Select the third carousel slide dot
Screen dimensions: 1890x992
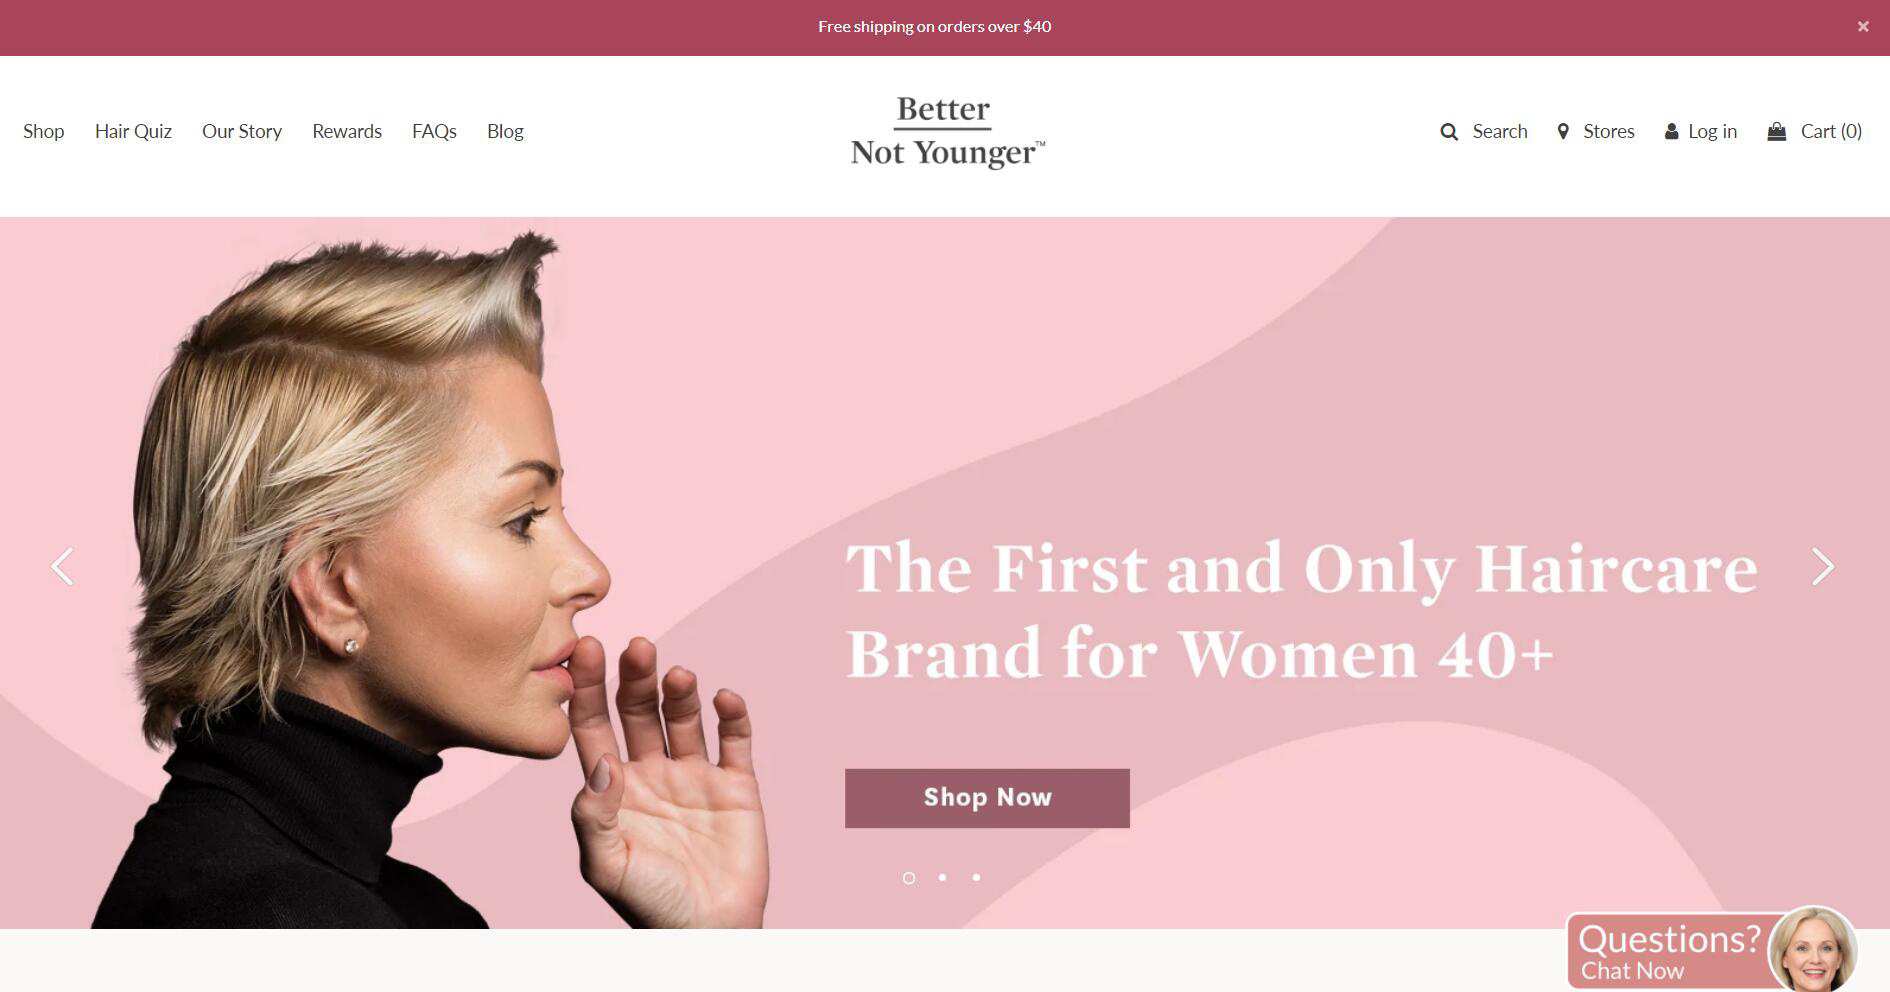pyautogui.click(x=976, y=877)
